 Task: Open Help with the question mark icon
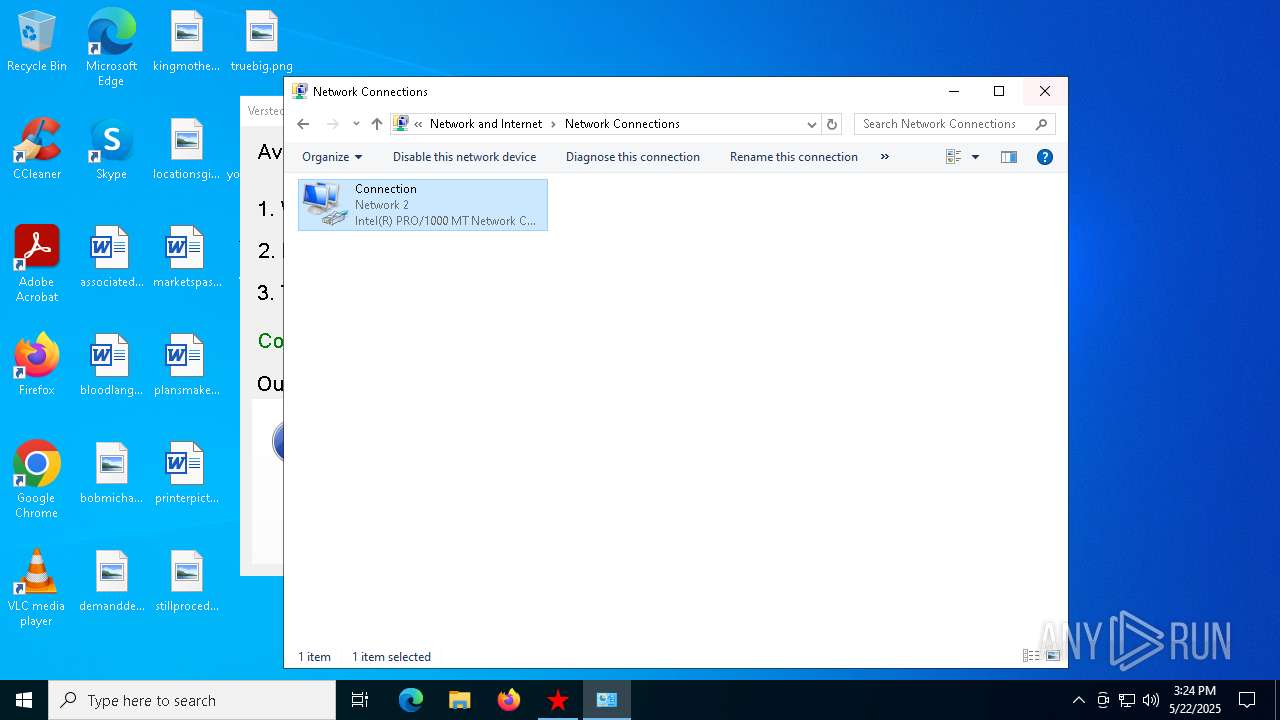[x=1044, y=157]
